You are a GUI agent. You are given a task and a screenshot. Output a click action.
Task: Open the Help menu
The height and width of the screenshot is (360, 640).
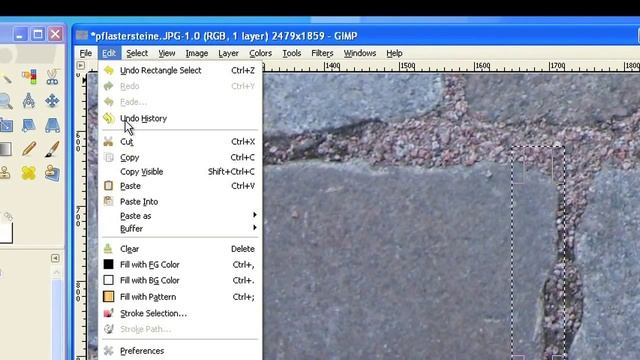394,53
